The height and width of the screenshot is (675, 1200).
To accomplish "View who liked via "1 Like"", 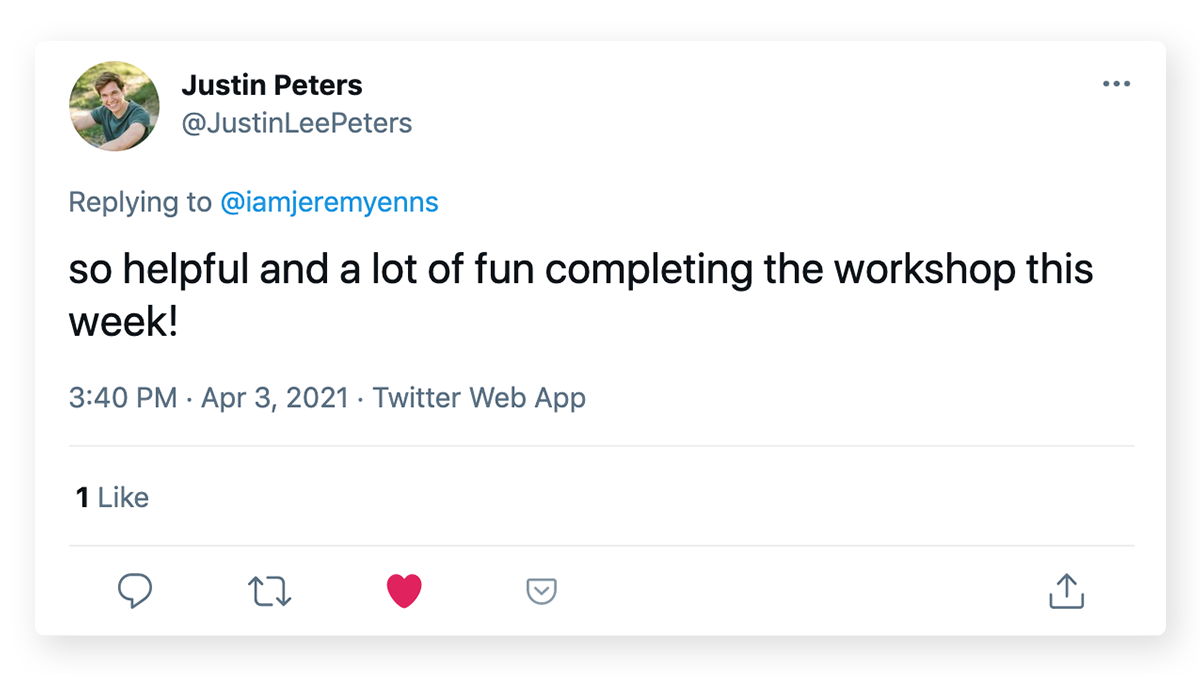I will point(113,497).
